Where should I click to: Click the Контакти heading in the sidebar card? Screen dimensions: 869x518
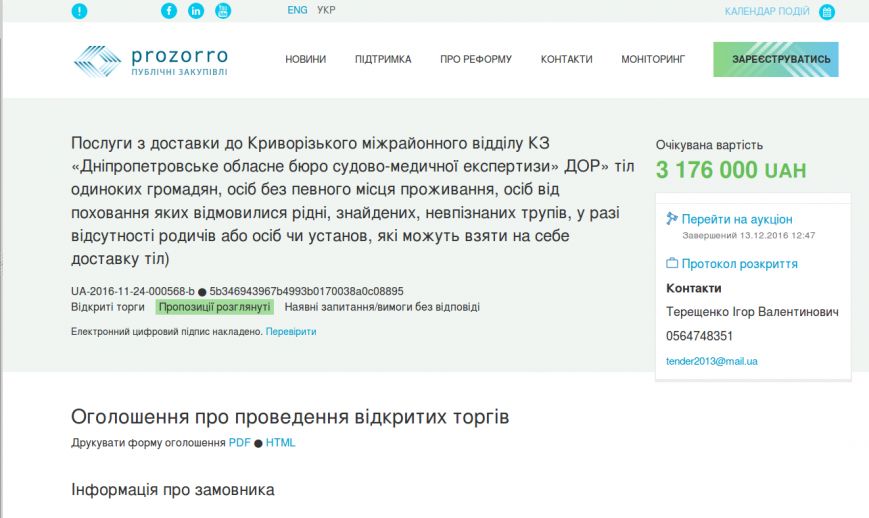694,288
